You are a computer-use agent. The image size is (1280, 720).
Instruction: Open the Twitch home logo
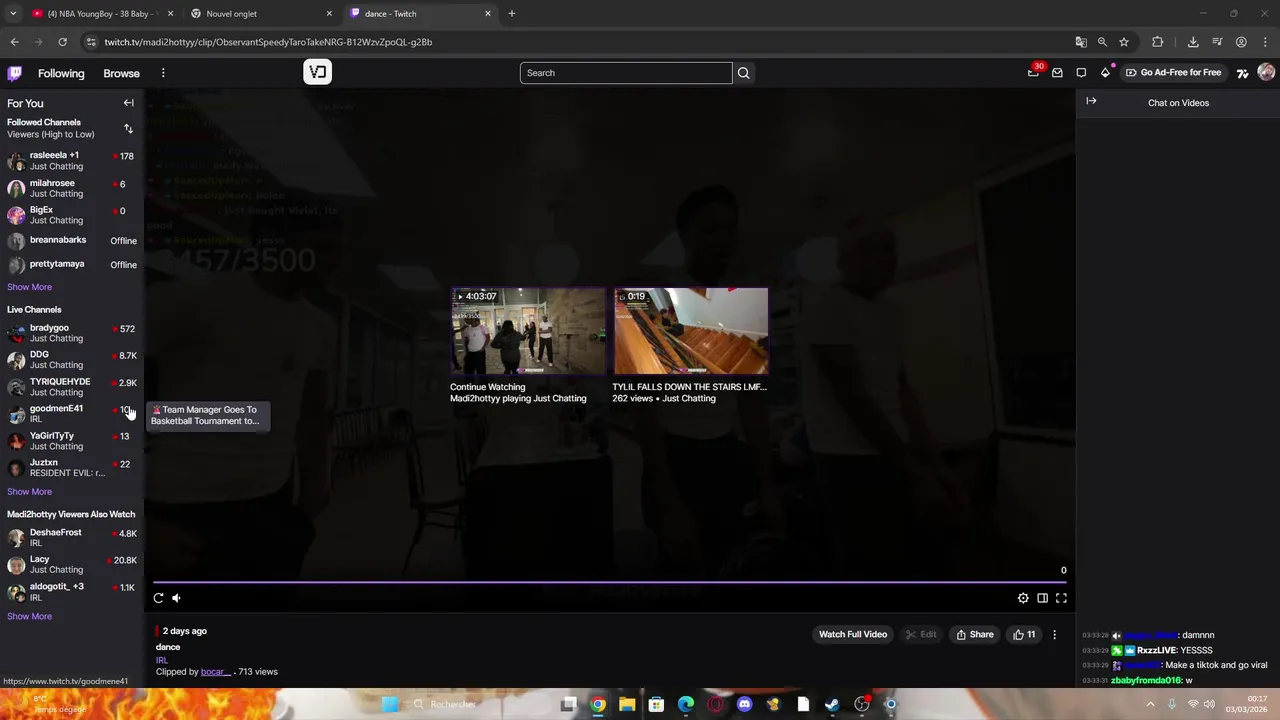point(14,73)
